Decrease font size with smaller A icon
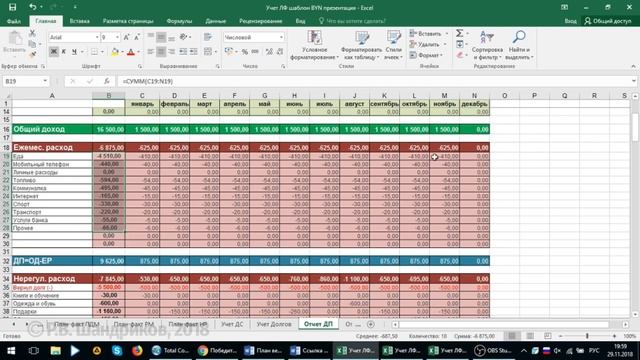This screenshot has height=360, width=640. (137, 37)
